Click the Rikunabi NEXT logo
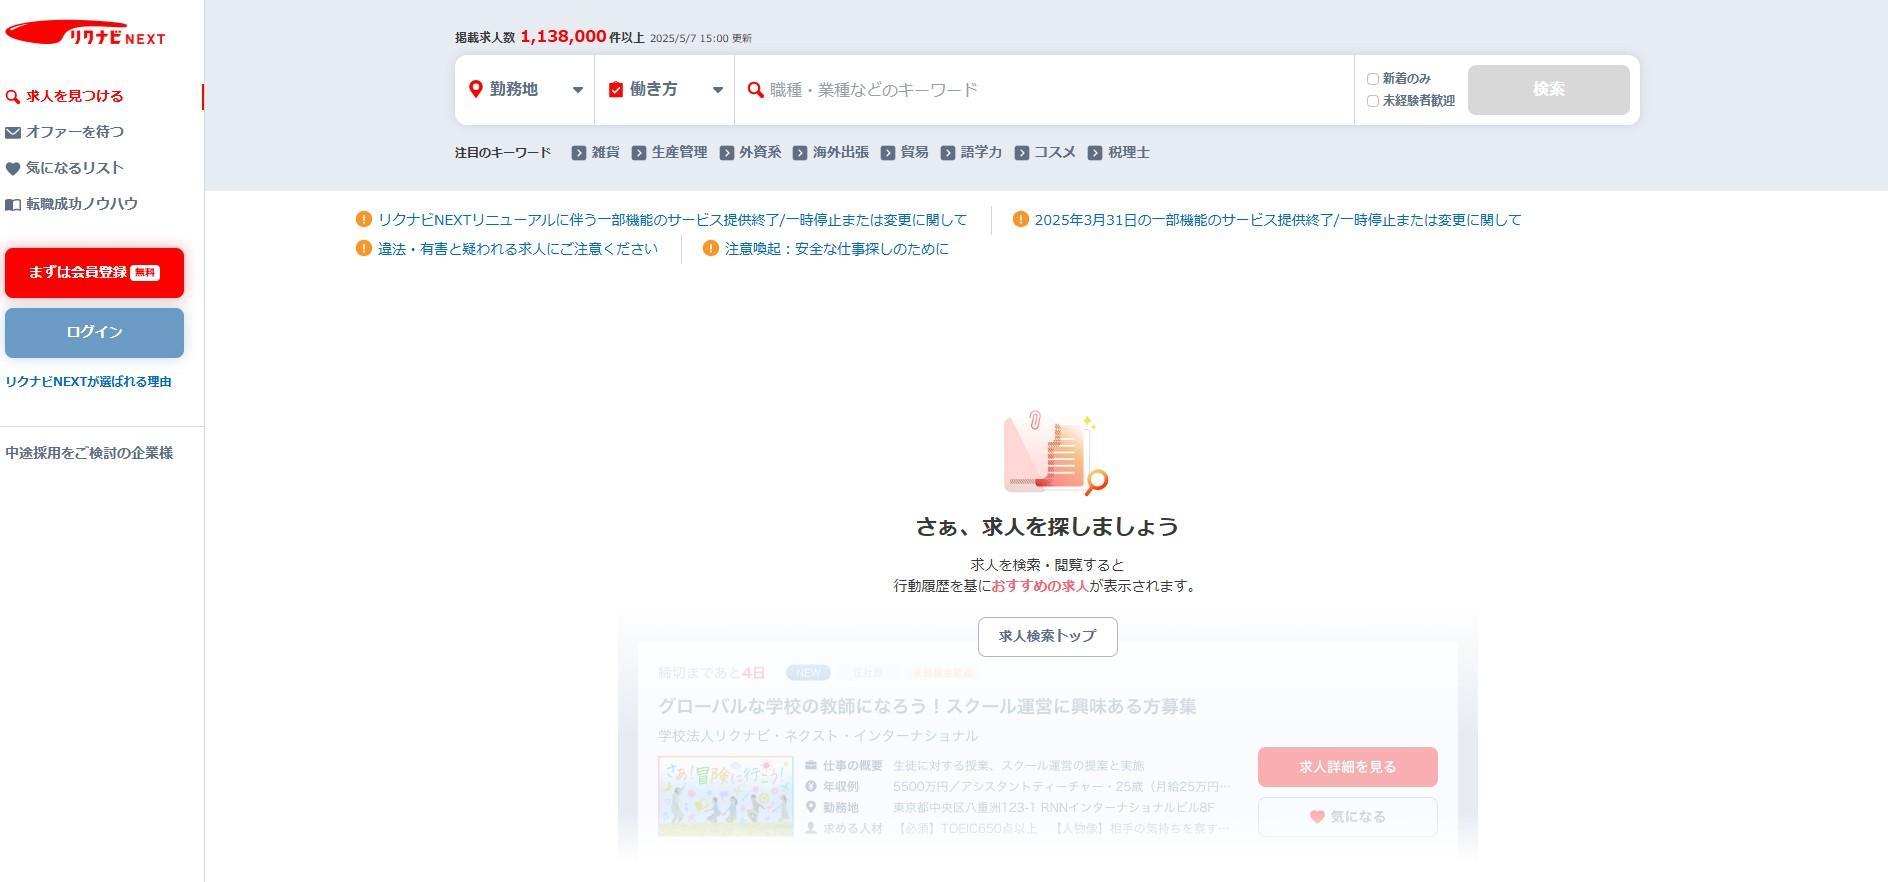 [x=86, y=33]
